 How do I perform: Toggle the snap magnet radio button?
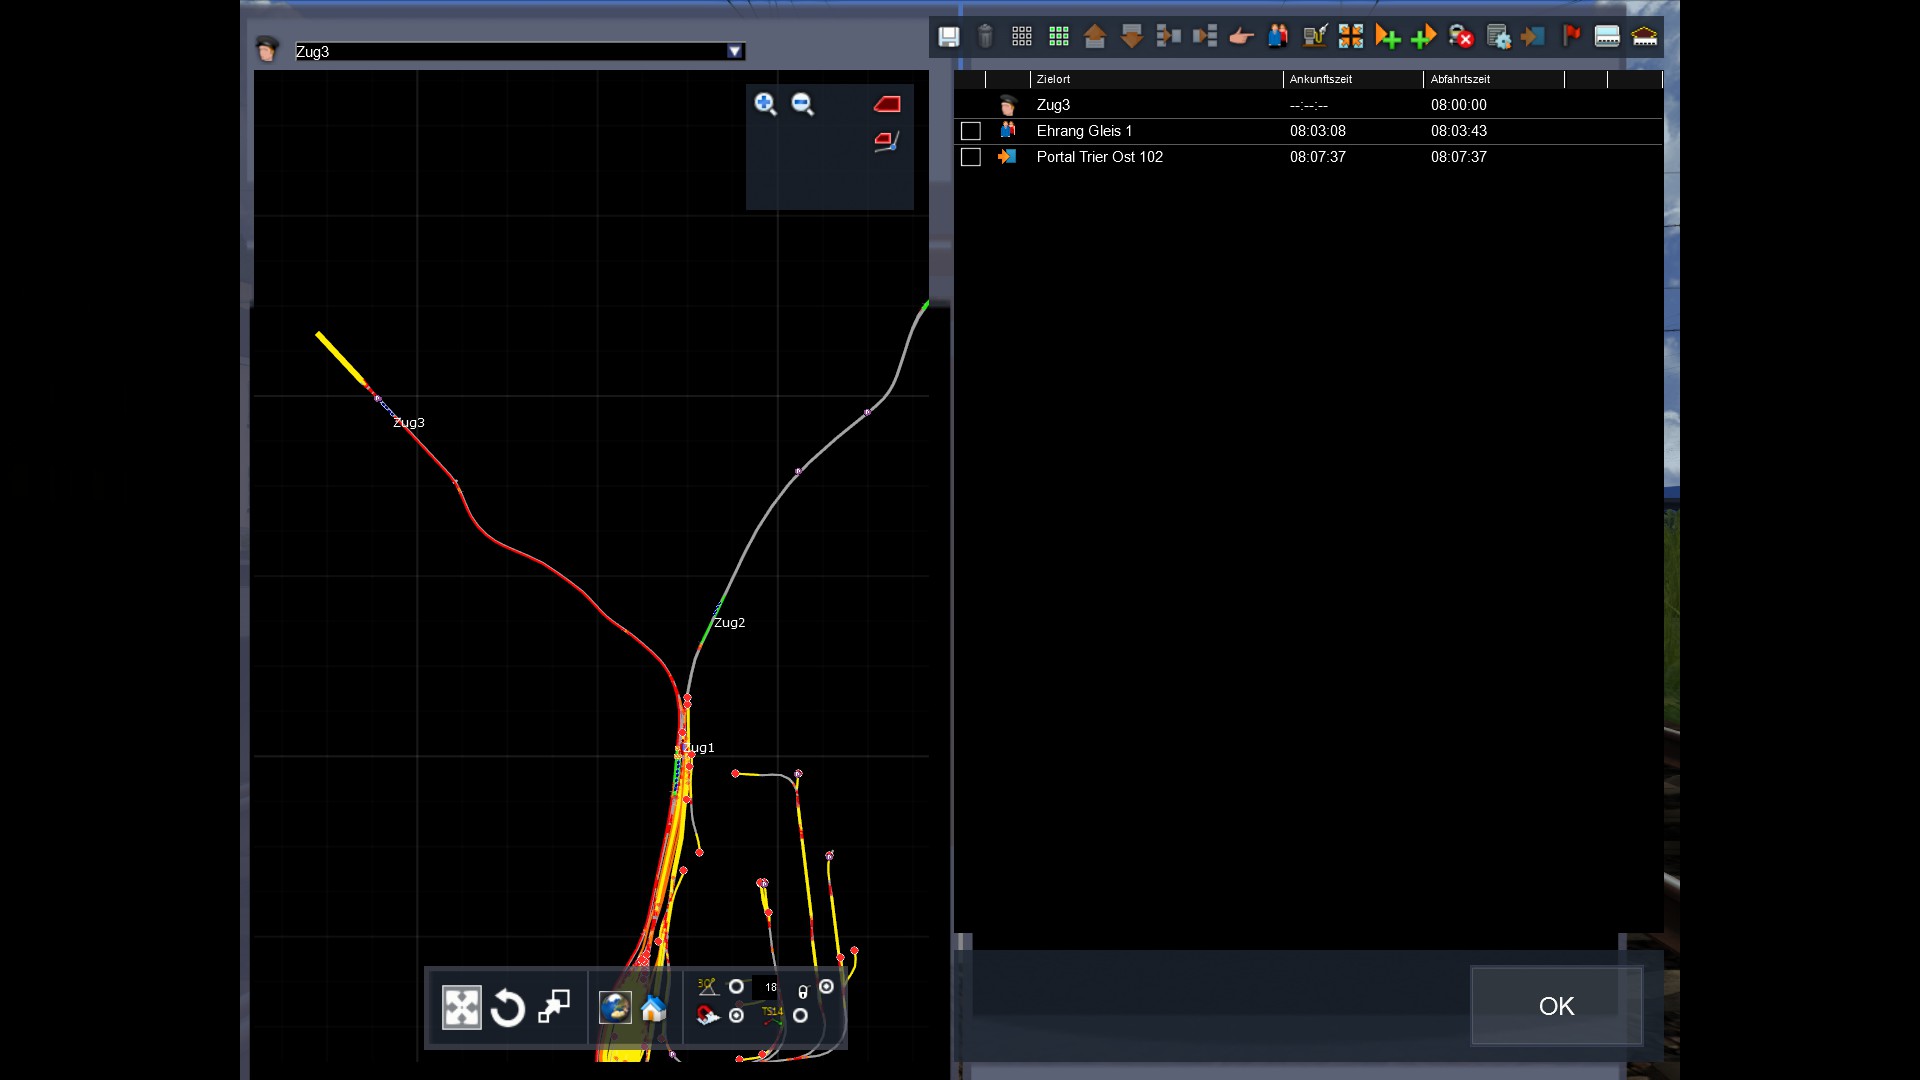(x=737, y=1016)
